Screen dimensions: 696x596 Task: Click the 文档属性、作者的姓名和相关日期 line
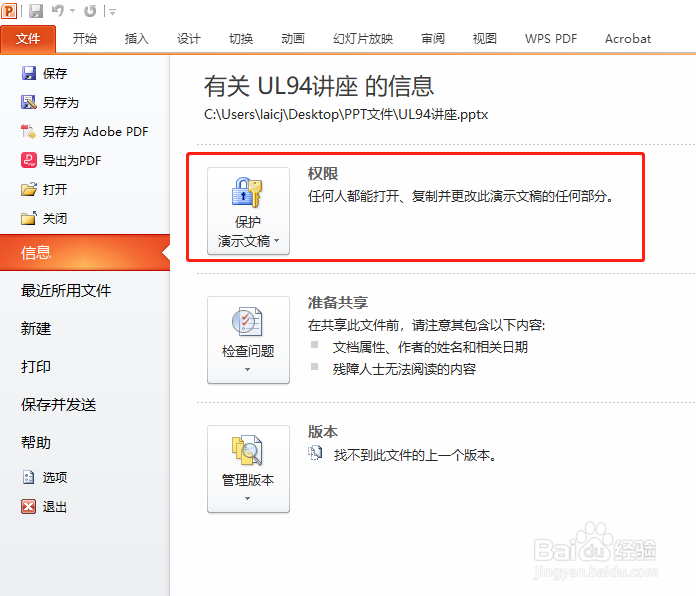(x=430, y=347)
